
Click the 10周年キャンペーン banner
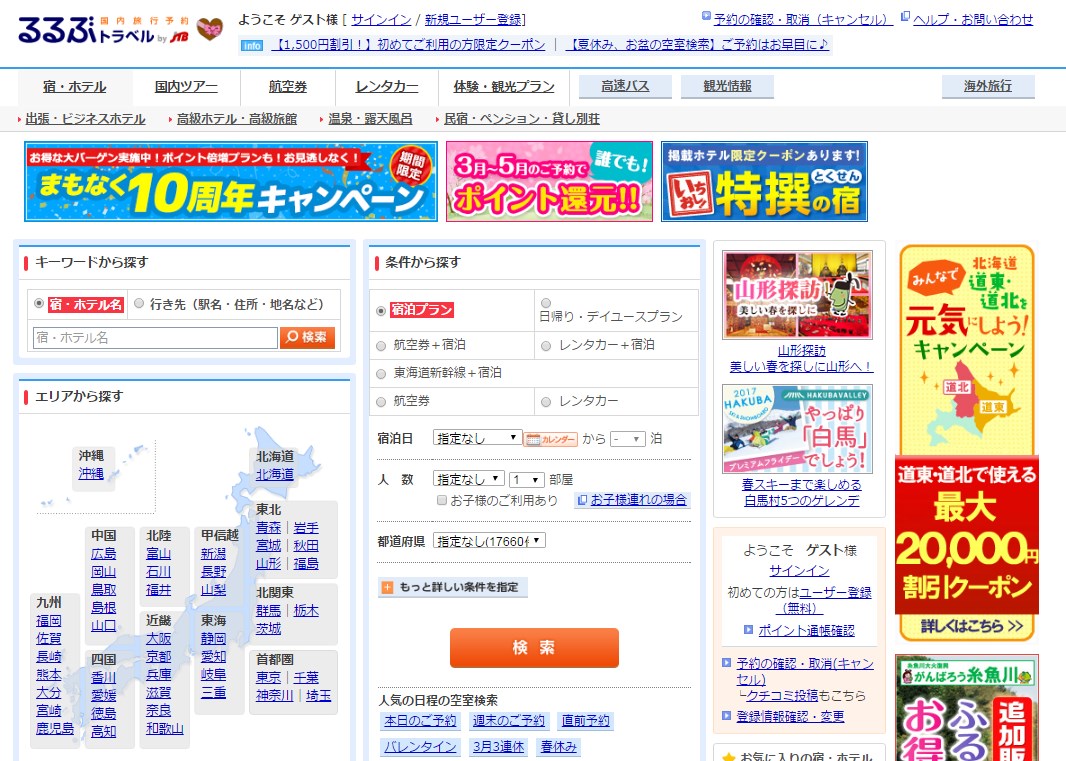(231, 181)
